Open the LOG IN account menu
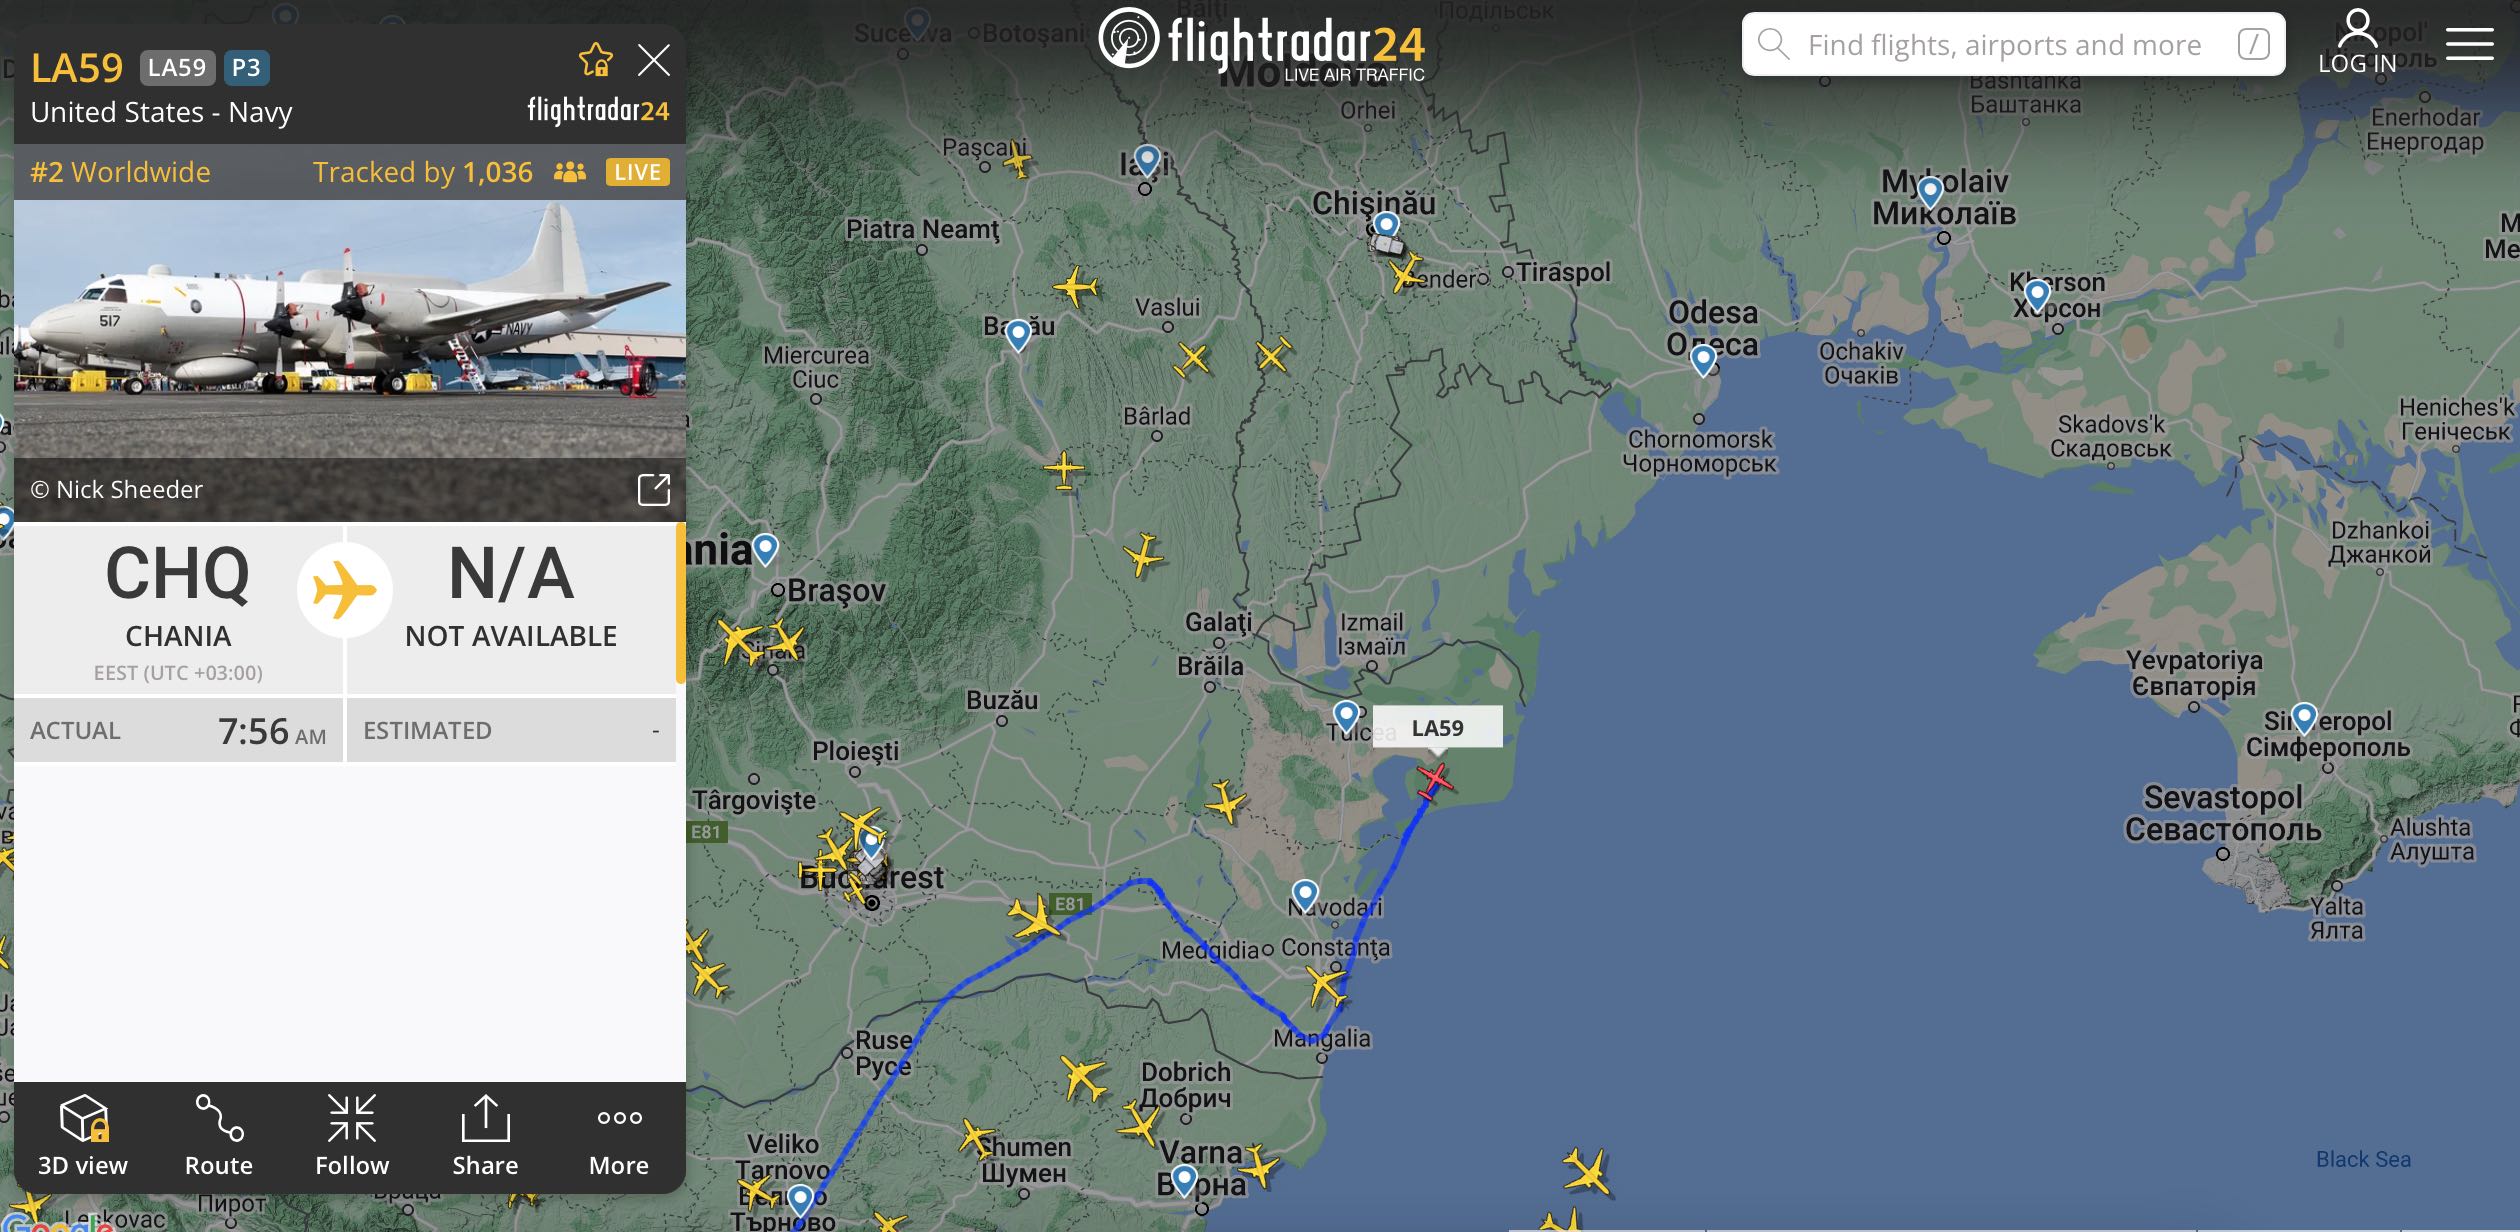This screenshot has width=2520, height=1232. coord(2357,42)
